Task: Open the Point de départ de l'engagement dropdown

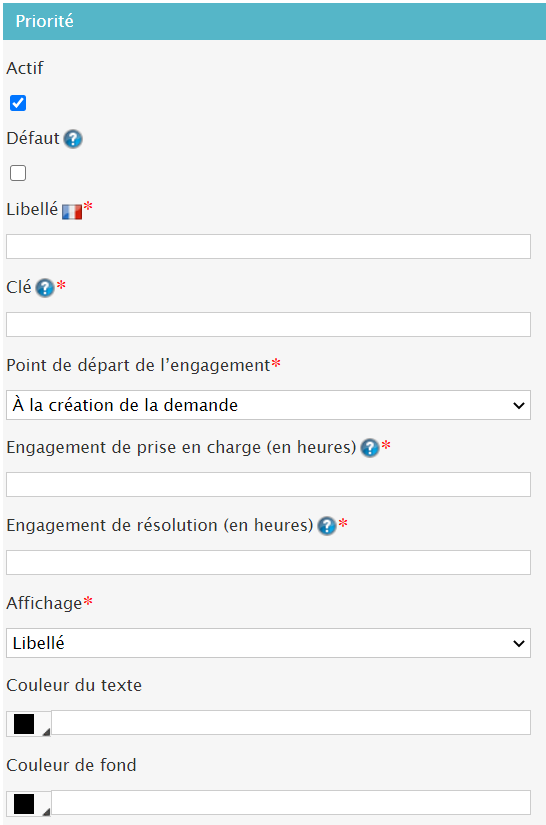Action: (x=268, y=405)
